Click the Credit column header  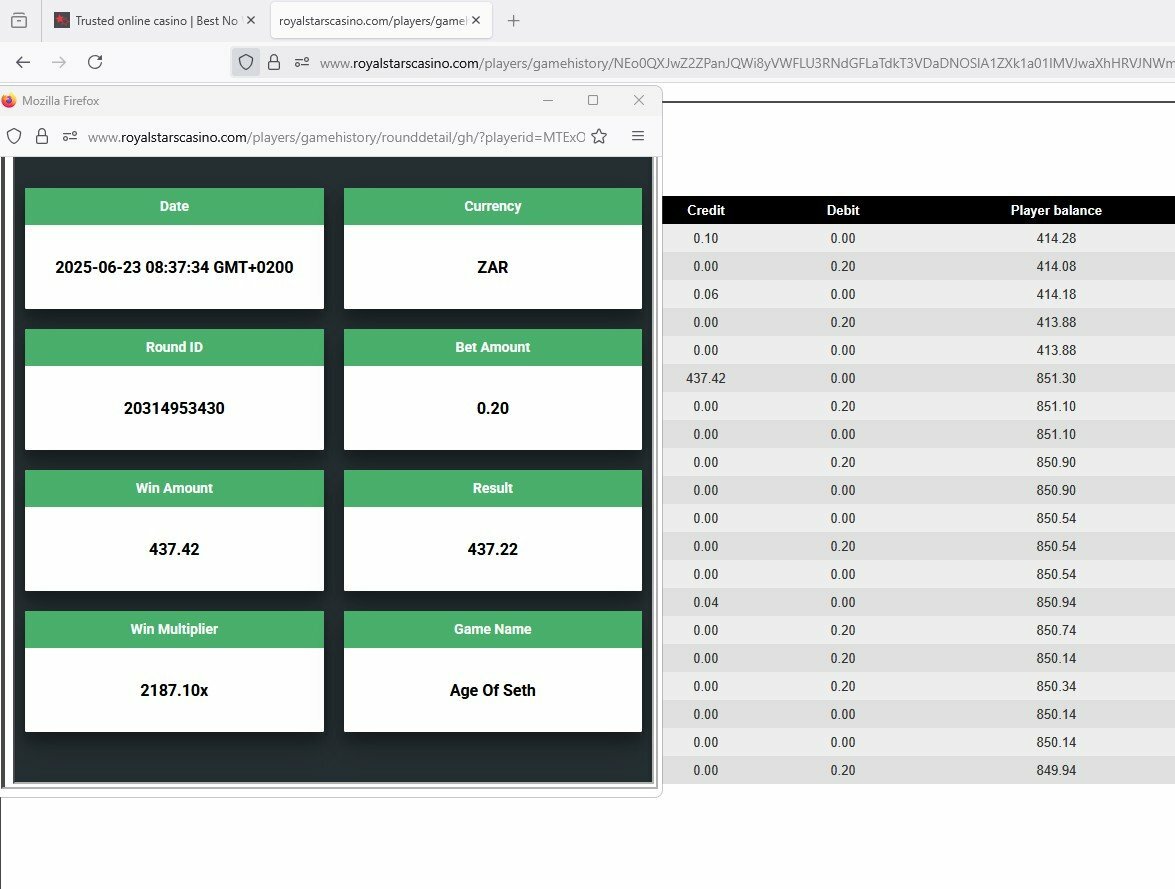tap(706, 210)
